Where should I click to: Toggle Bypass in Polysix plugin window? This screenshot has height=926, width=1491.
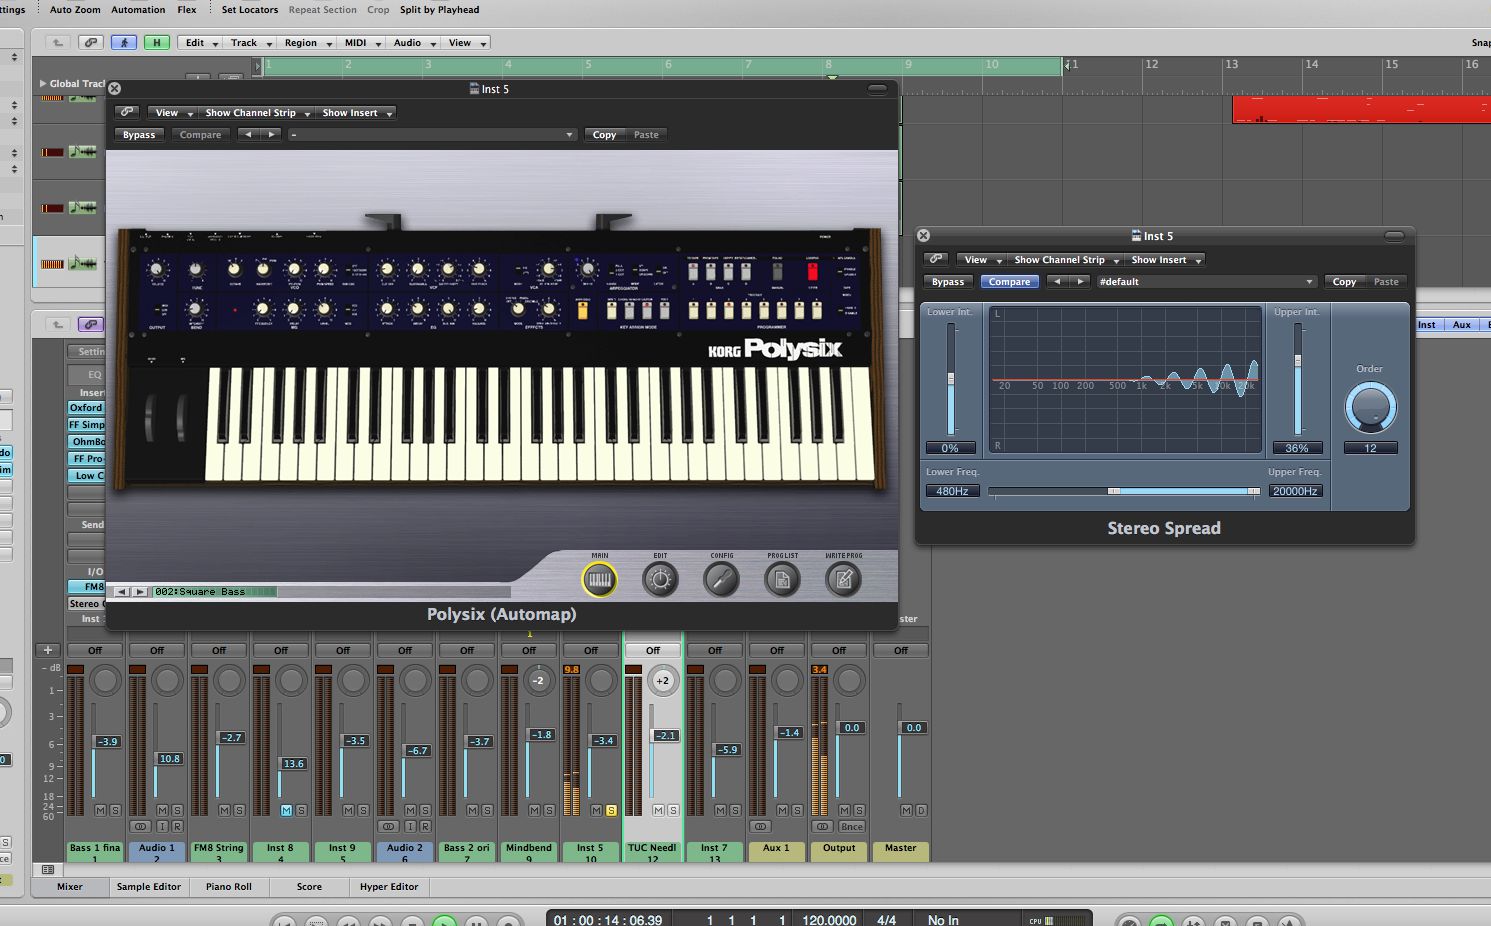pos(139,135)
